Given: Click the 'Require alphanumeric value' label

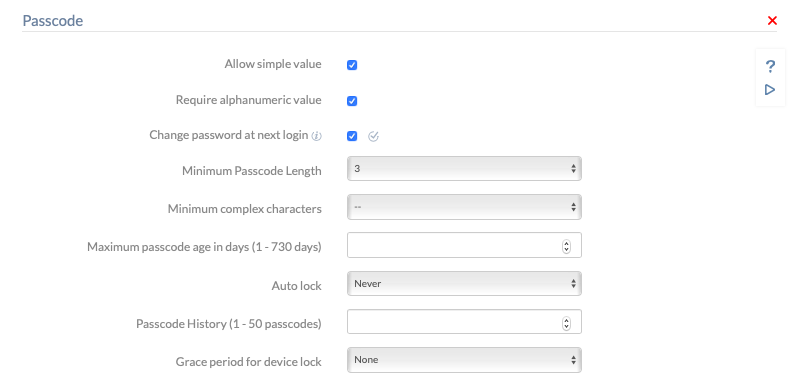Looking at the screenshot, I should (249, 100).
